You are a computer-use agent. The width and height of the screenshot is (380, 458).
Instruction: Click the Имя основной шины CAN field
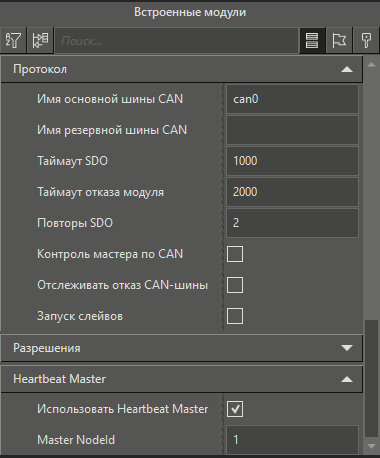pos(292,99)
